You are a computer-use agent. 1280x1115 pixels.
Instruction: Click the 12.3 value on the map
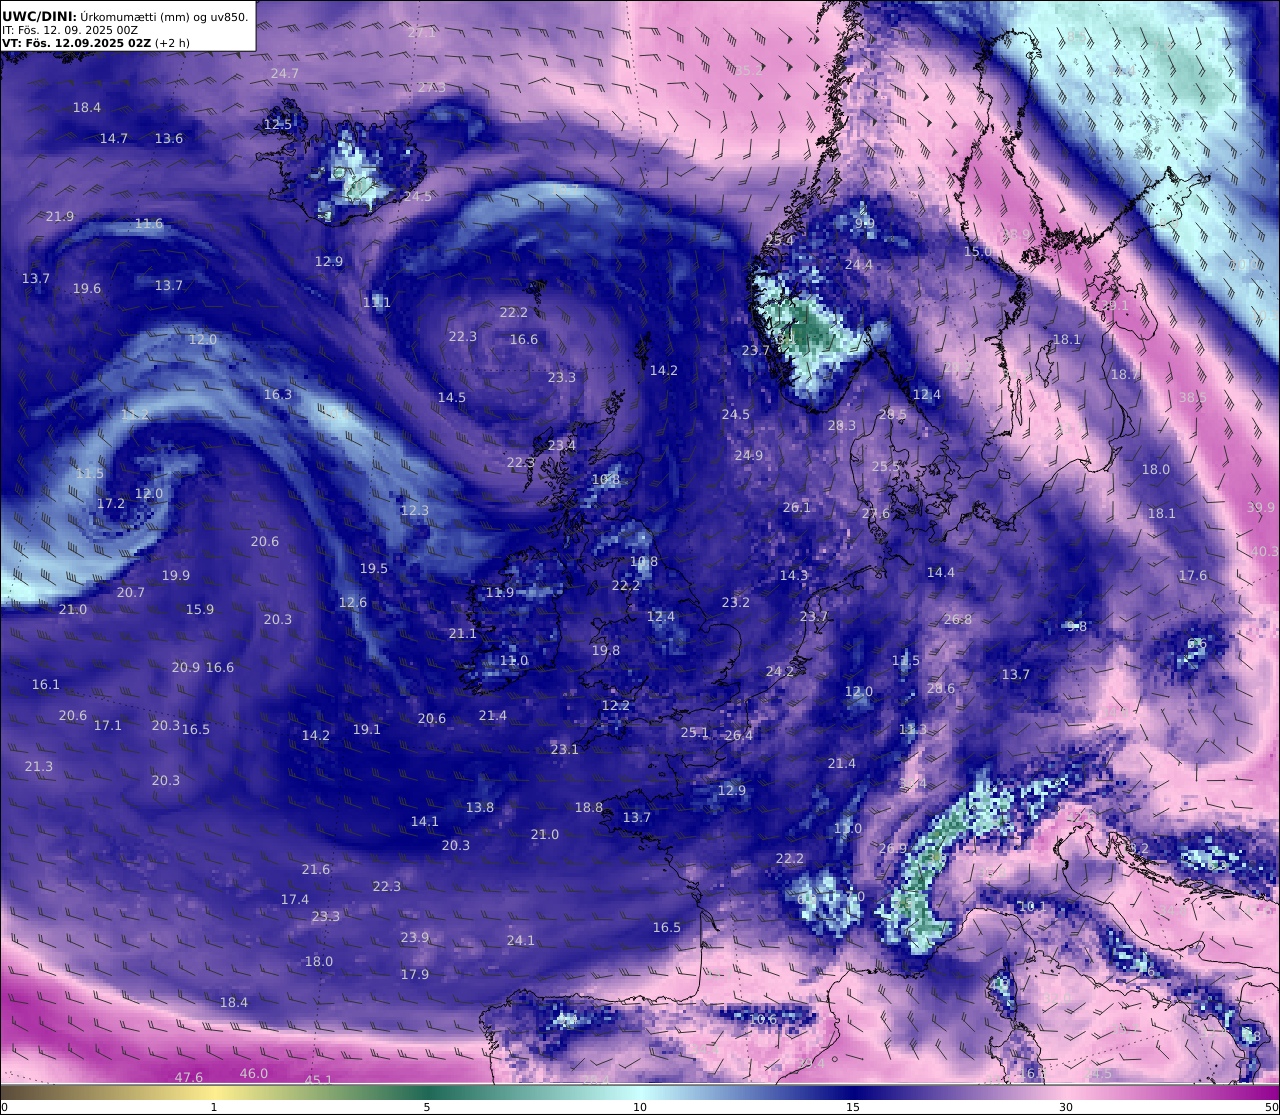[415, 511]
